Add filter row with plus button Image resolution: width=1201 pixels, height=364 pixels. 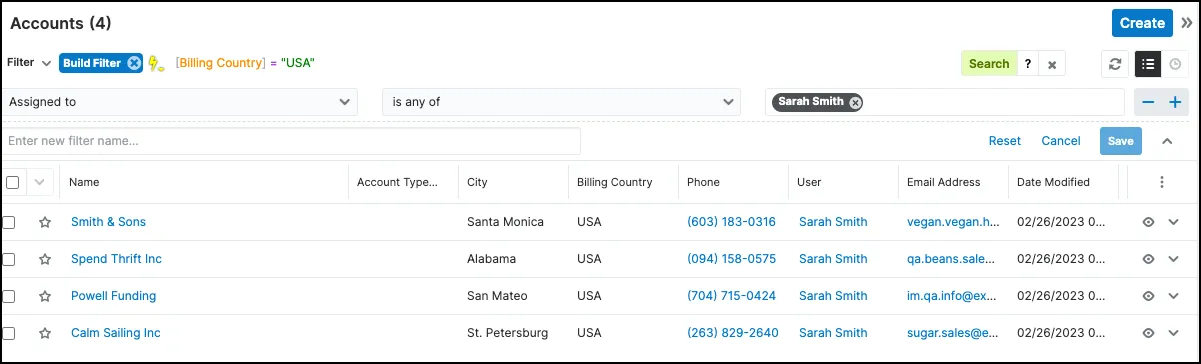click(1174, 102)
